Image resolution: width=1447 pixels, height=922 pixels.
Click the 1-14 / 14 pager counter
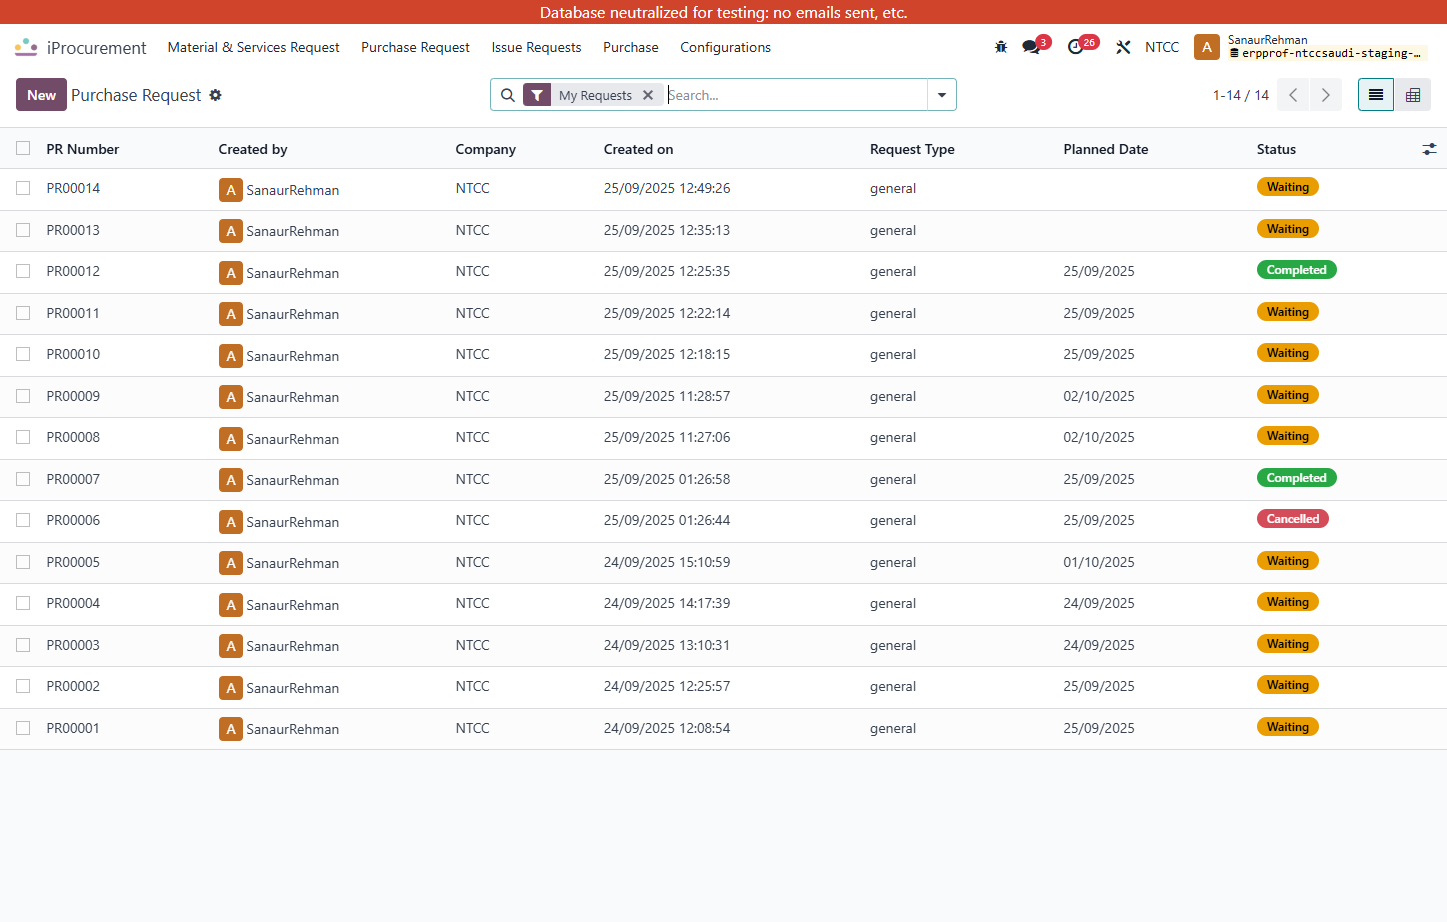[1240, 95]
